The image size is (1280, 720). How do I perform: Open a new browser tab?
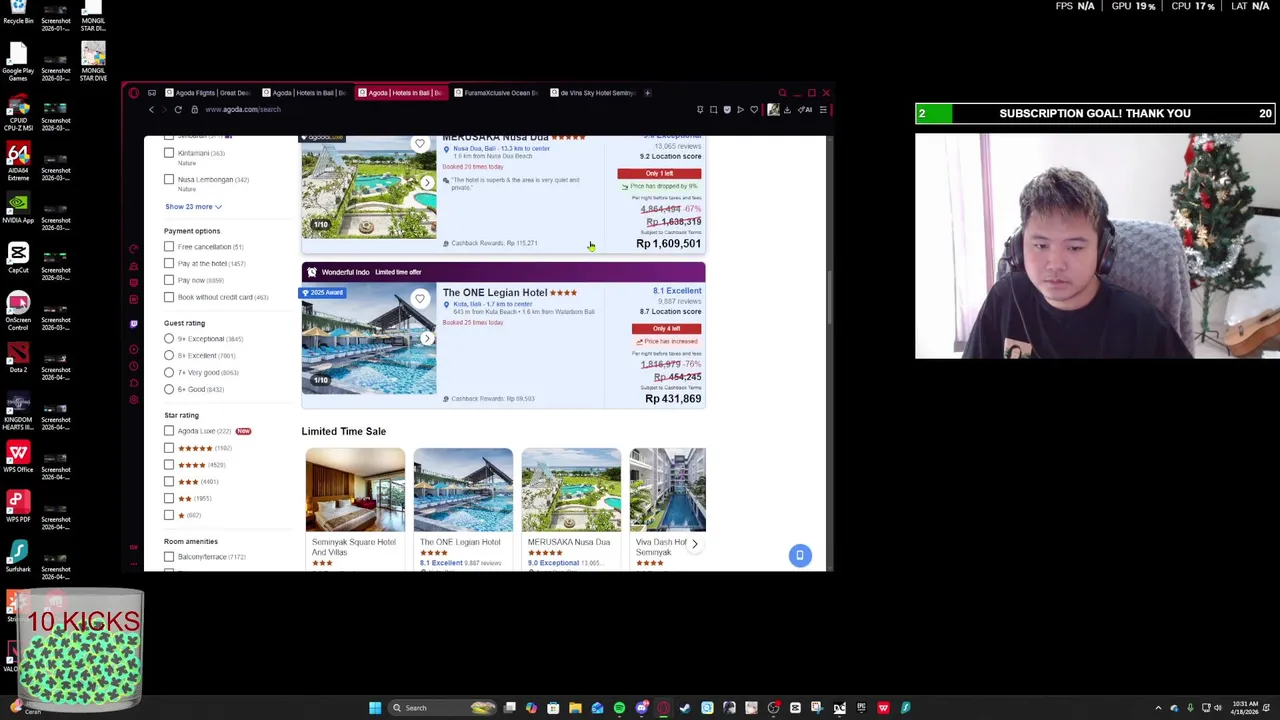[647, 93]
